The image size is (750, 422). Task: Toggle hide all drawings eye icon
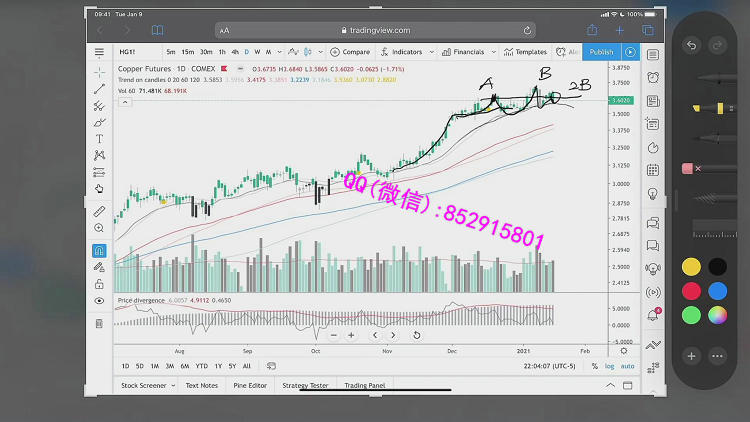tap(99, 300)
